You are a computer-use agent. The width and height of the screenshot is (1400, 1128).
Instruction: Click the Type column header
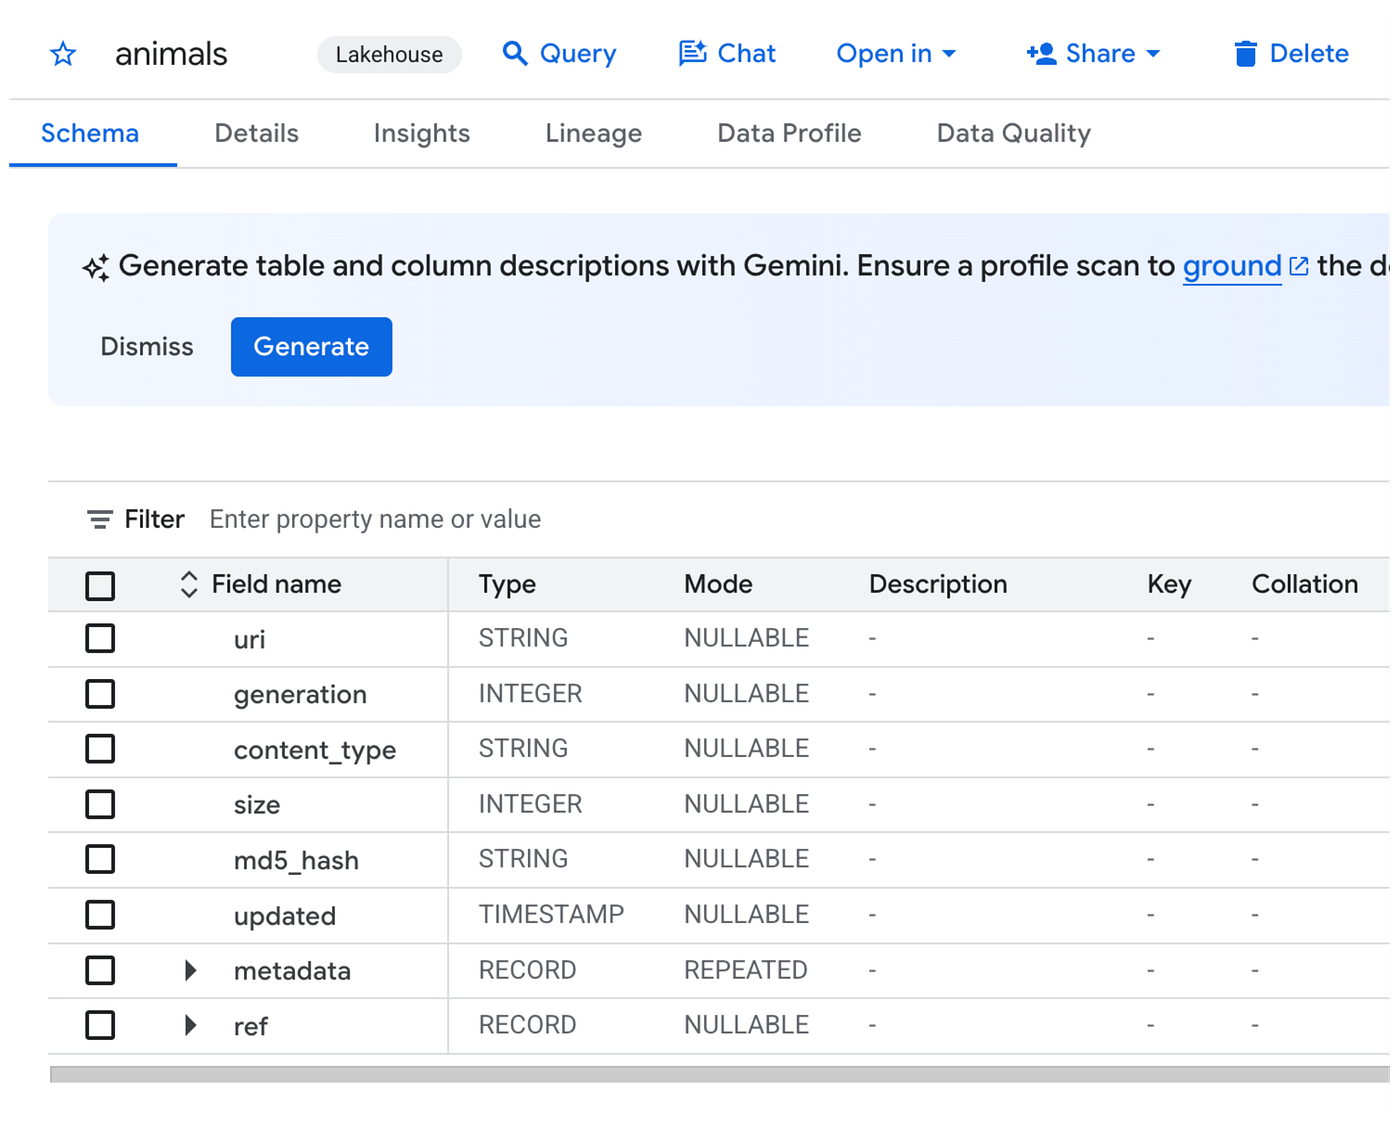pyautogui.click(x=507, y=584)
